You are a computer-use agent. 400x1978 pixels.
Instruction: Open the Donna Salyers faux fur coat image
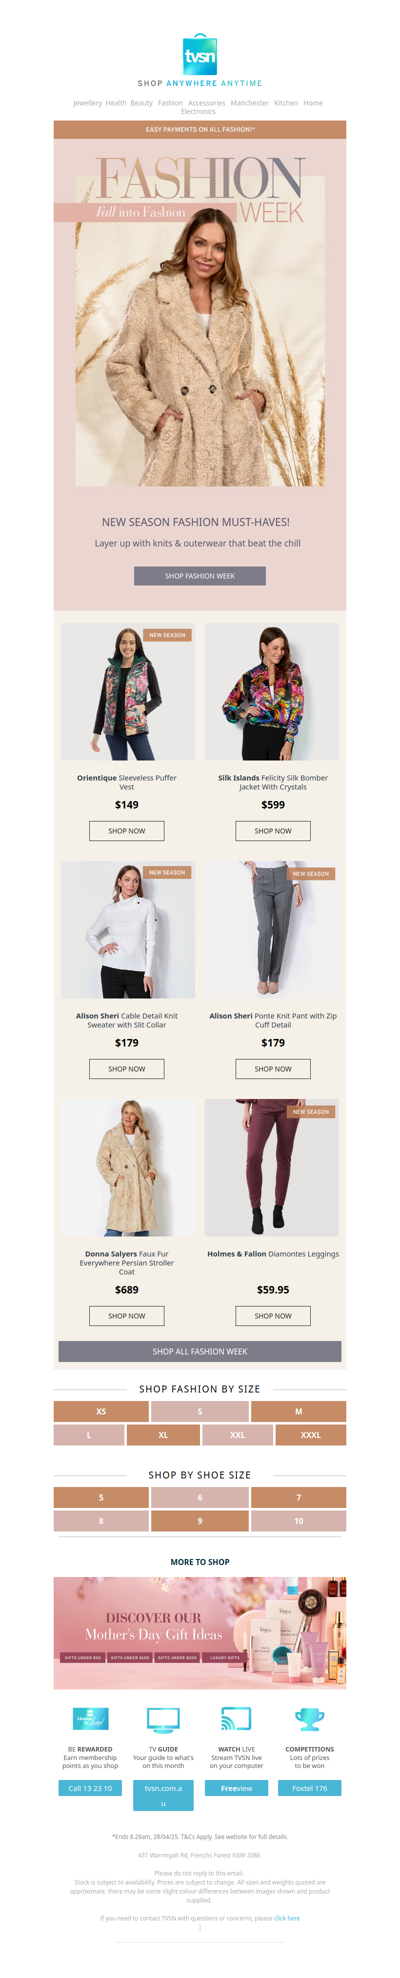pyautogui.click(x=128, y=1167)
